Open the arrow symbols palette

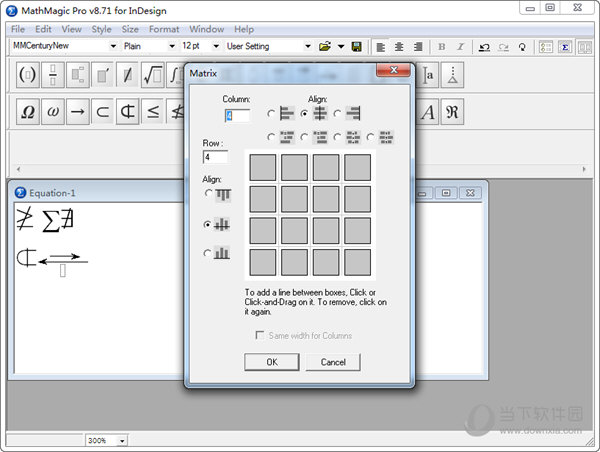[x=78, y=112]
